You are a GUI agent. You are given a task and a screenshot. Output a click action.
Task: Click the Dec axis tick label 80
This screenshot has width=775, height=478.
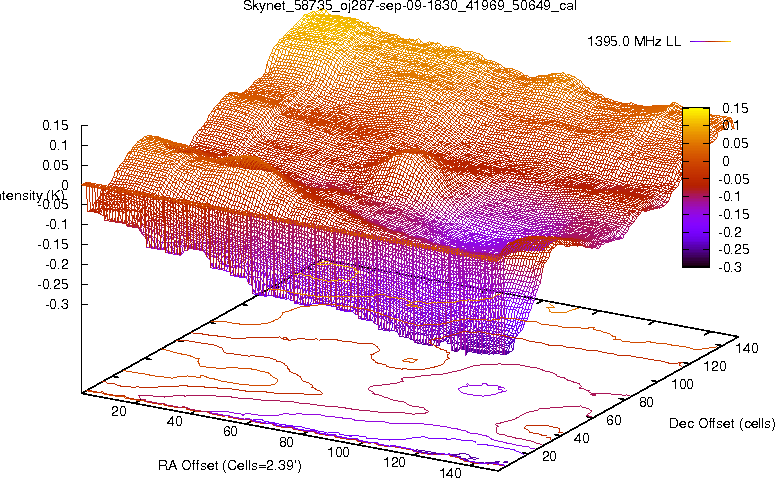[x=646, y=402]
